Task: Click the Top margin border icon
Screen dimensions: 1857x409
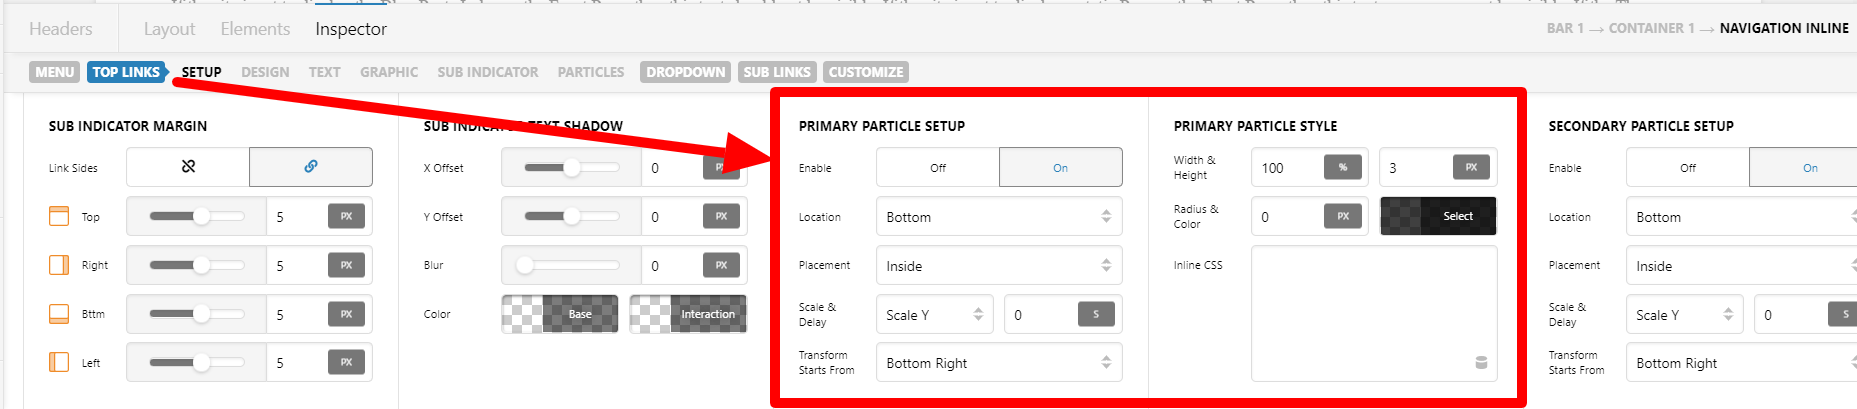Action: pyautogui.click(x=59, y=216)
